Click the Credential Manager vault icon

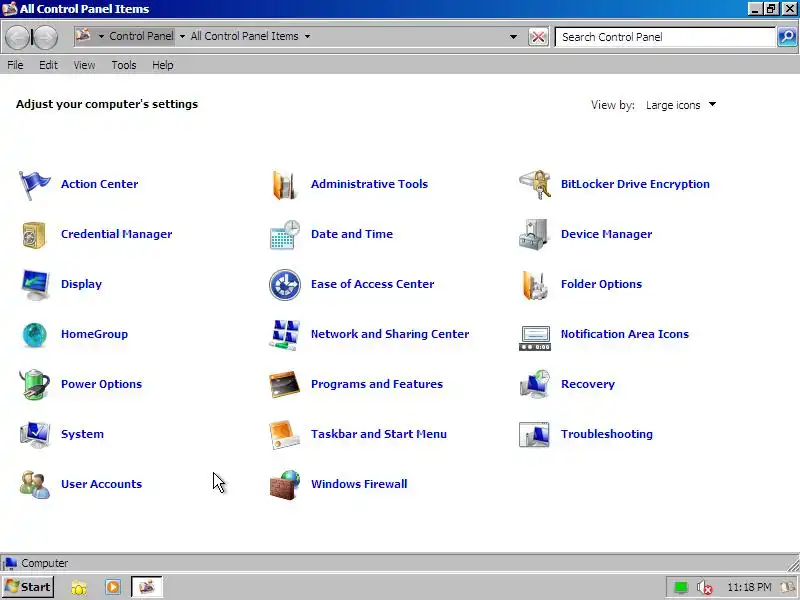(x=35, y=235)
